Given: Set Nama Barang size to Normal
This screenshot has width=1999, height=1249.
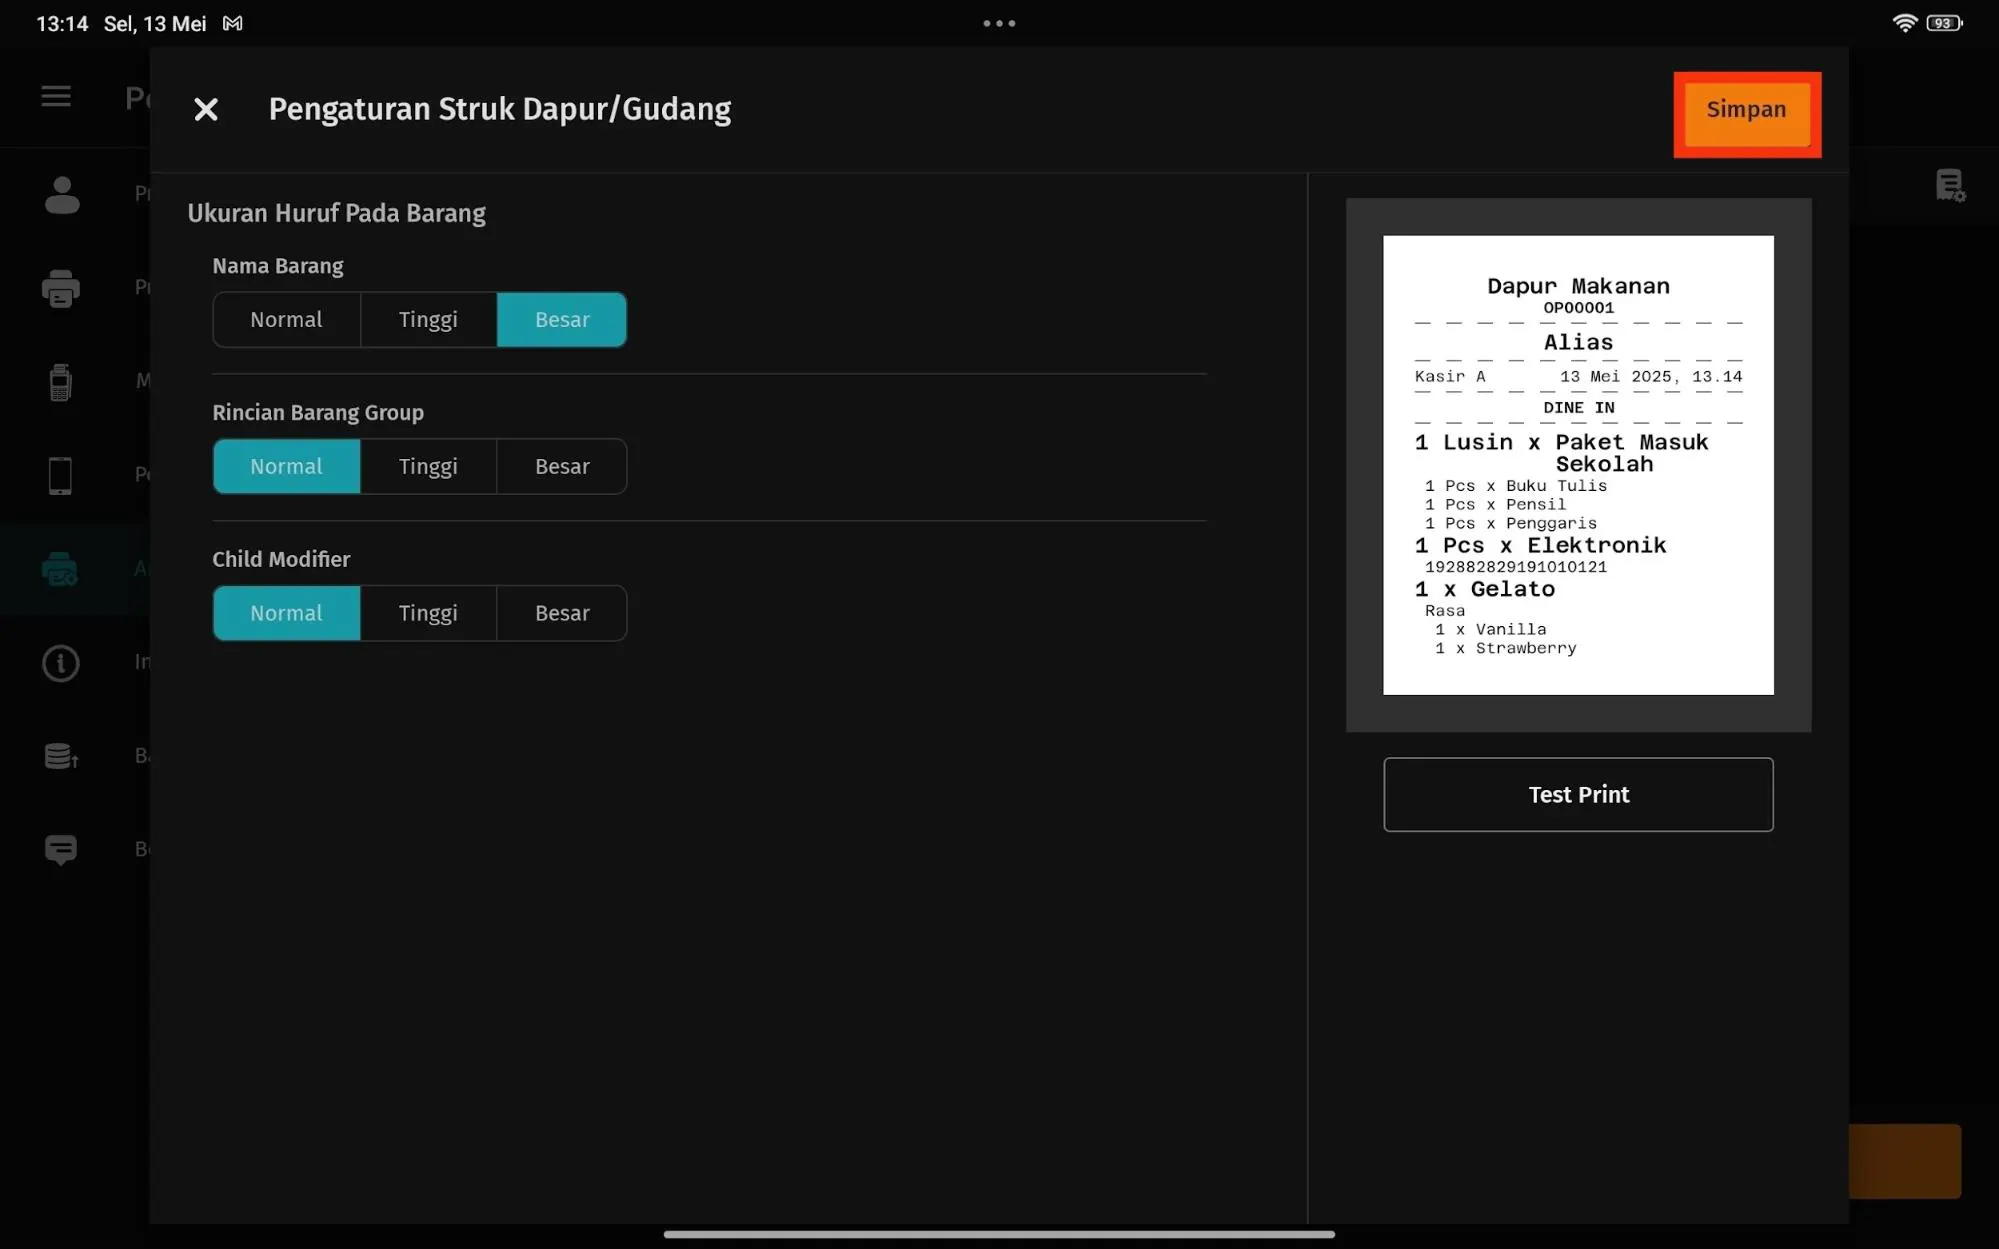Looking at the screenshot, I should tap(286, 320).
